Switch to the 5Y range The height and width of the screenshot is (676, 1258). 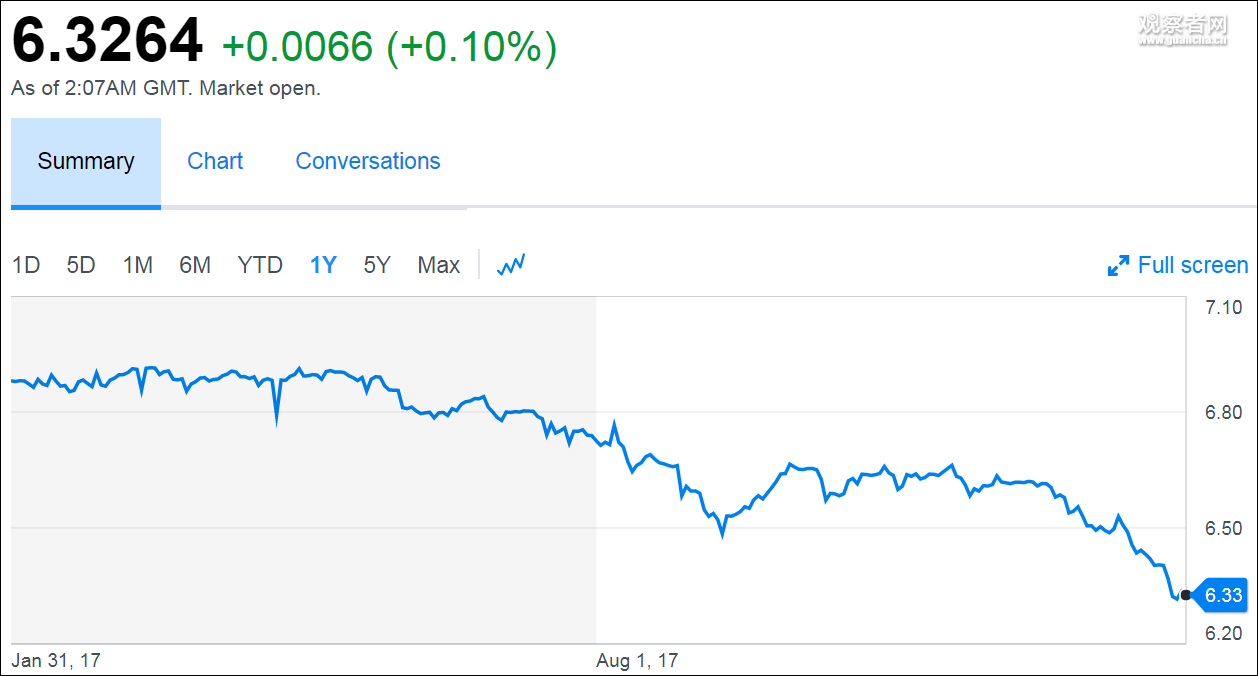[377, 266]
